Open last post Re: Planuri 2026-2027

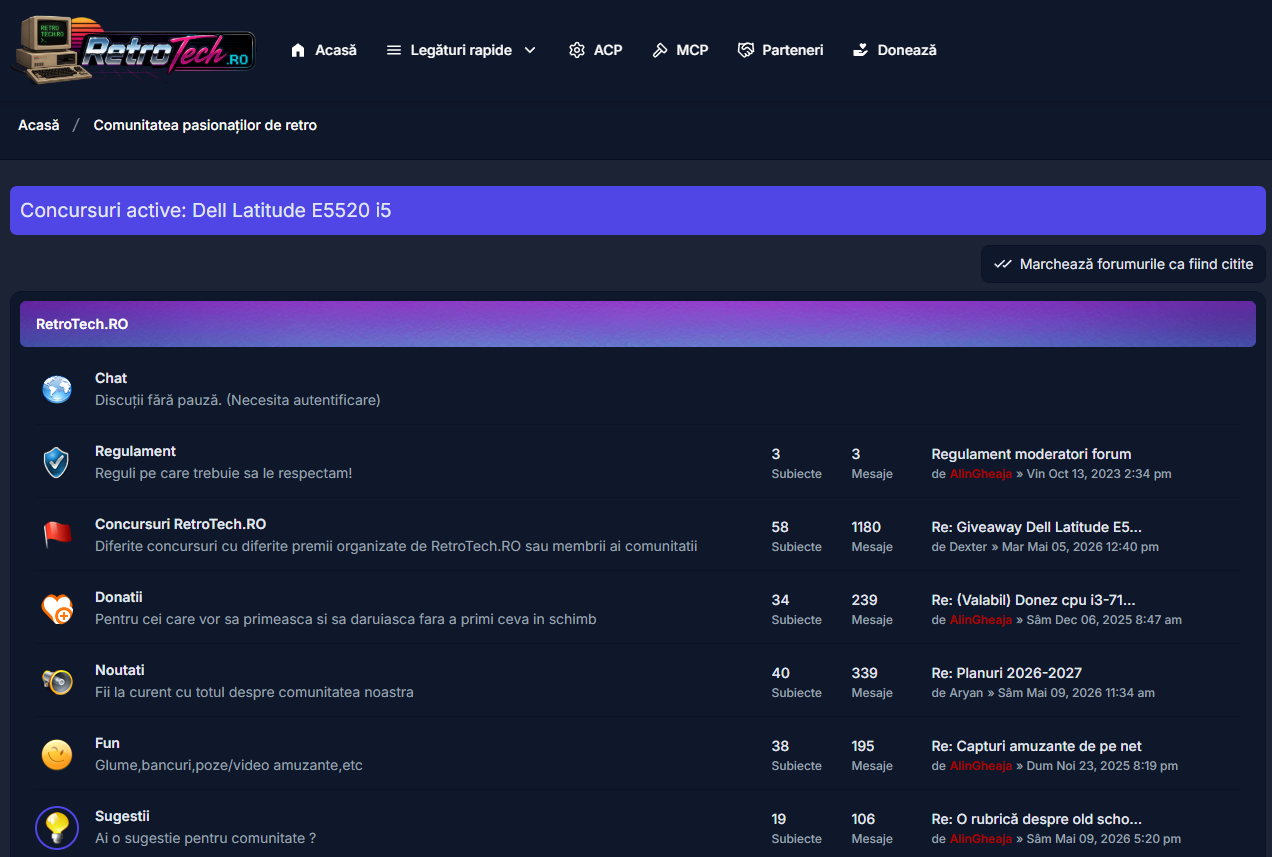pyautogui.click(x=1006, y=673)
